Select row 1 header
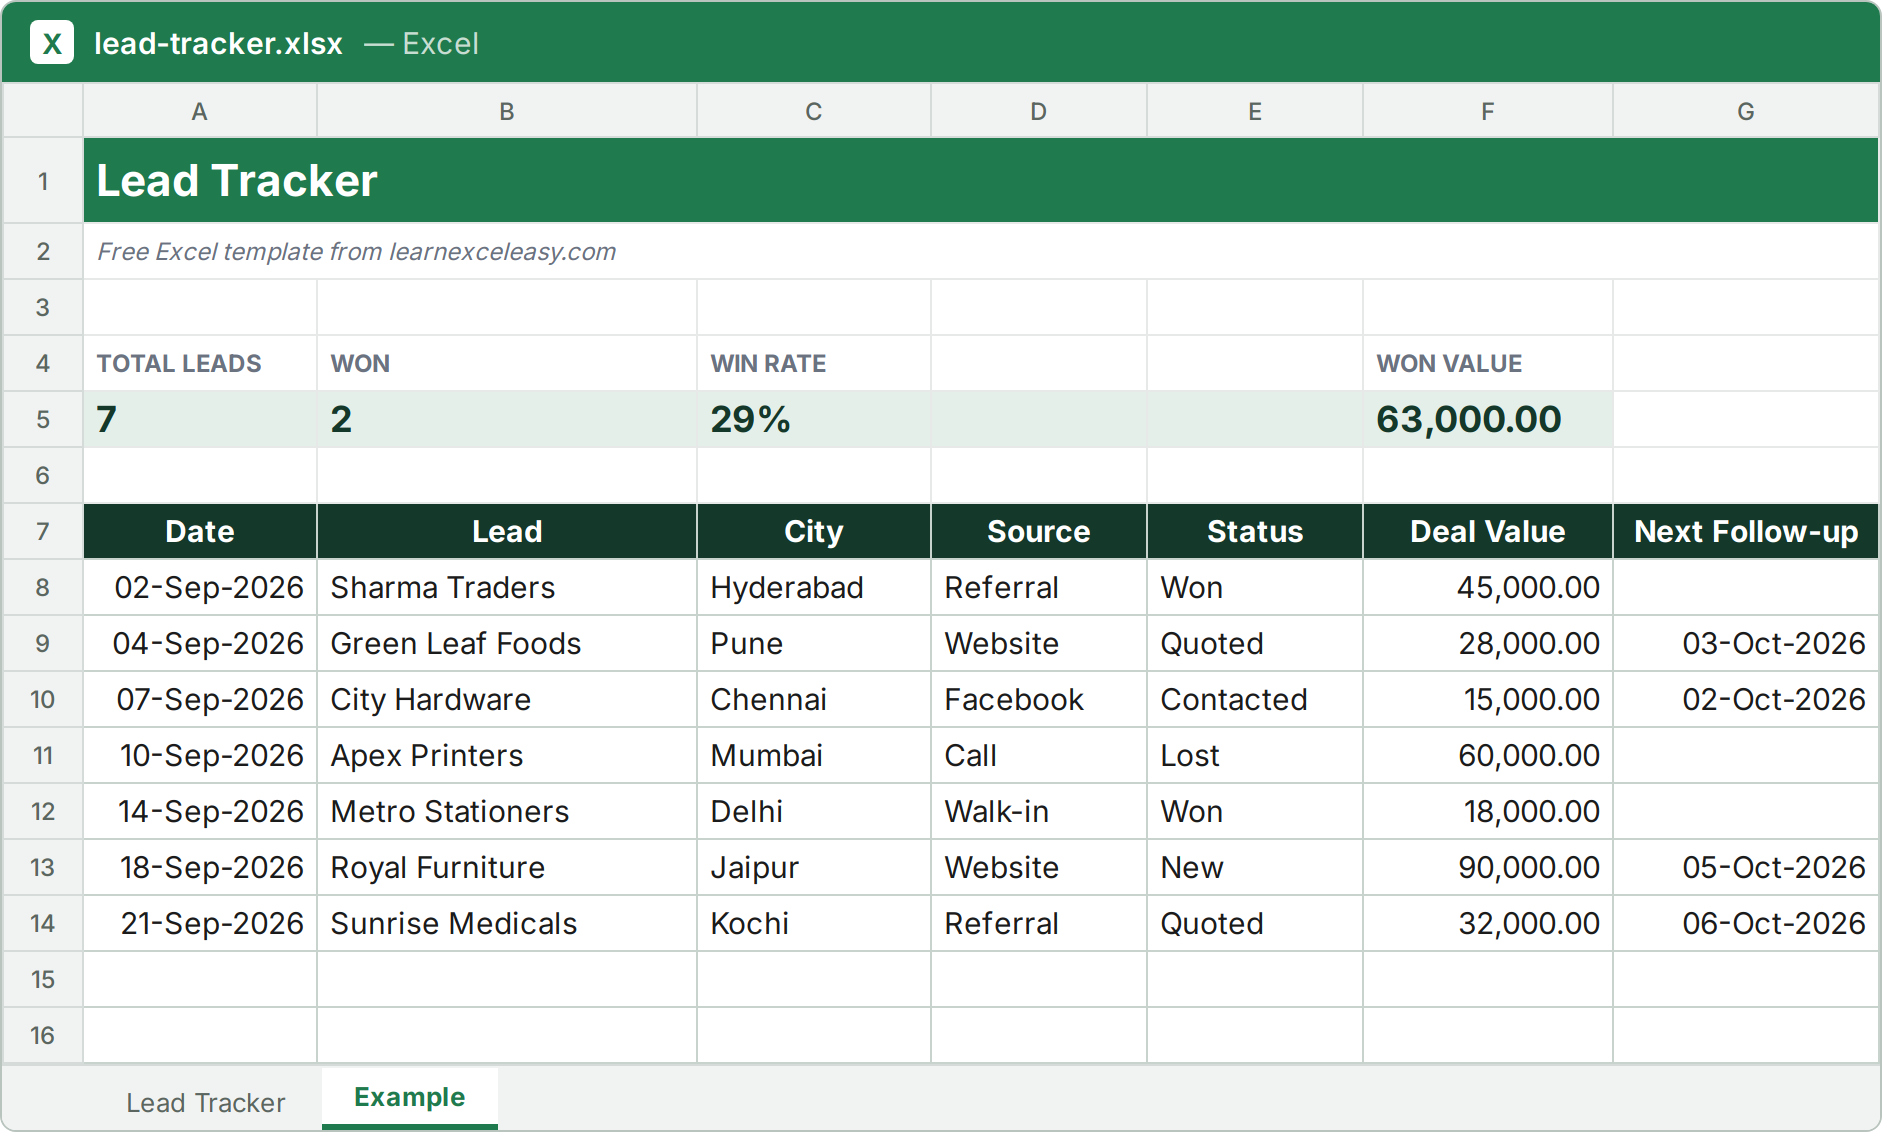Image resolution: width=1882 pixels, height=1132 pixels. click(x=43, y=181)
